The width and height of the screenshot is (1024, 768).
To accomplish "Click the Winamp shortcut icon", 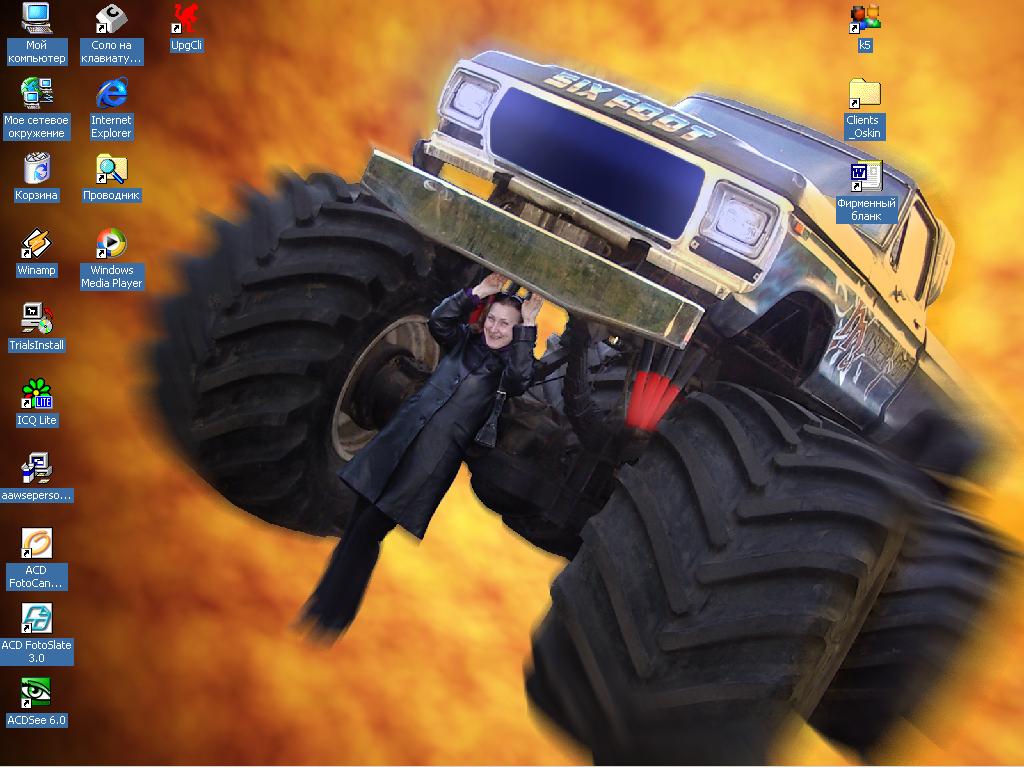I will [x=36, y=243].
